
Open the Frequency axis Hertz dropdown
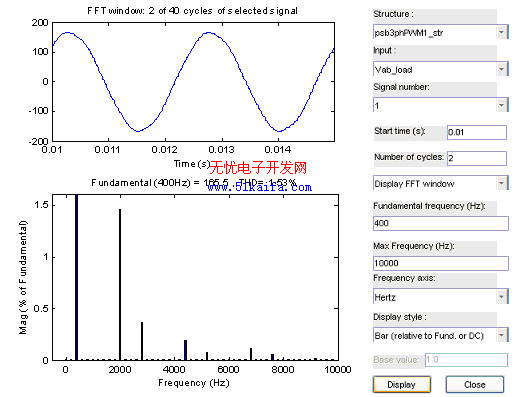pyautogui.click(x=441, y=297)
